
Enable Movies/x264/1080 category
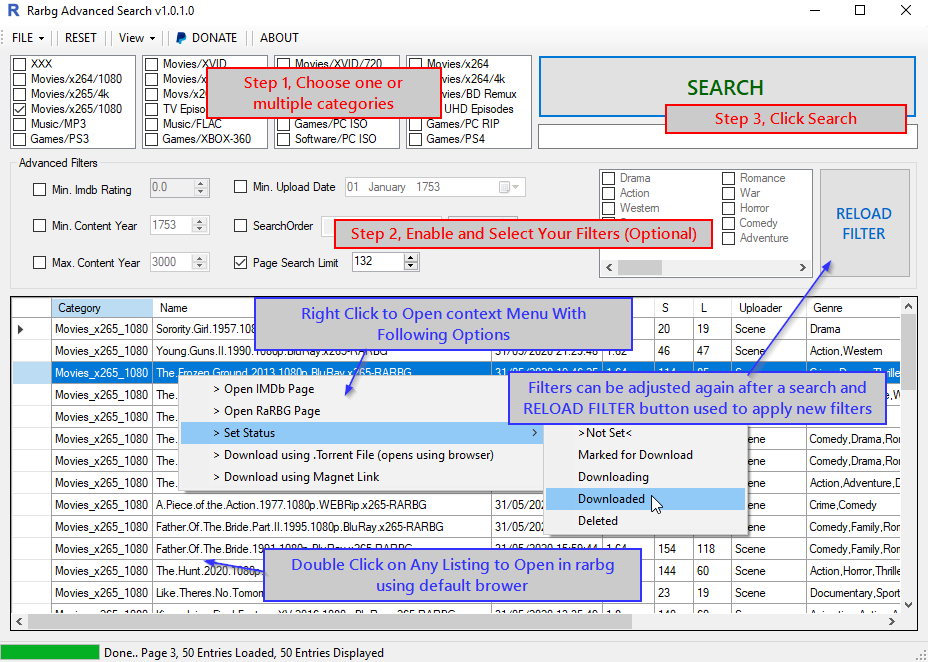[x=20, y=79]
